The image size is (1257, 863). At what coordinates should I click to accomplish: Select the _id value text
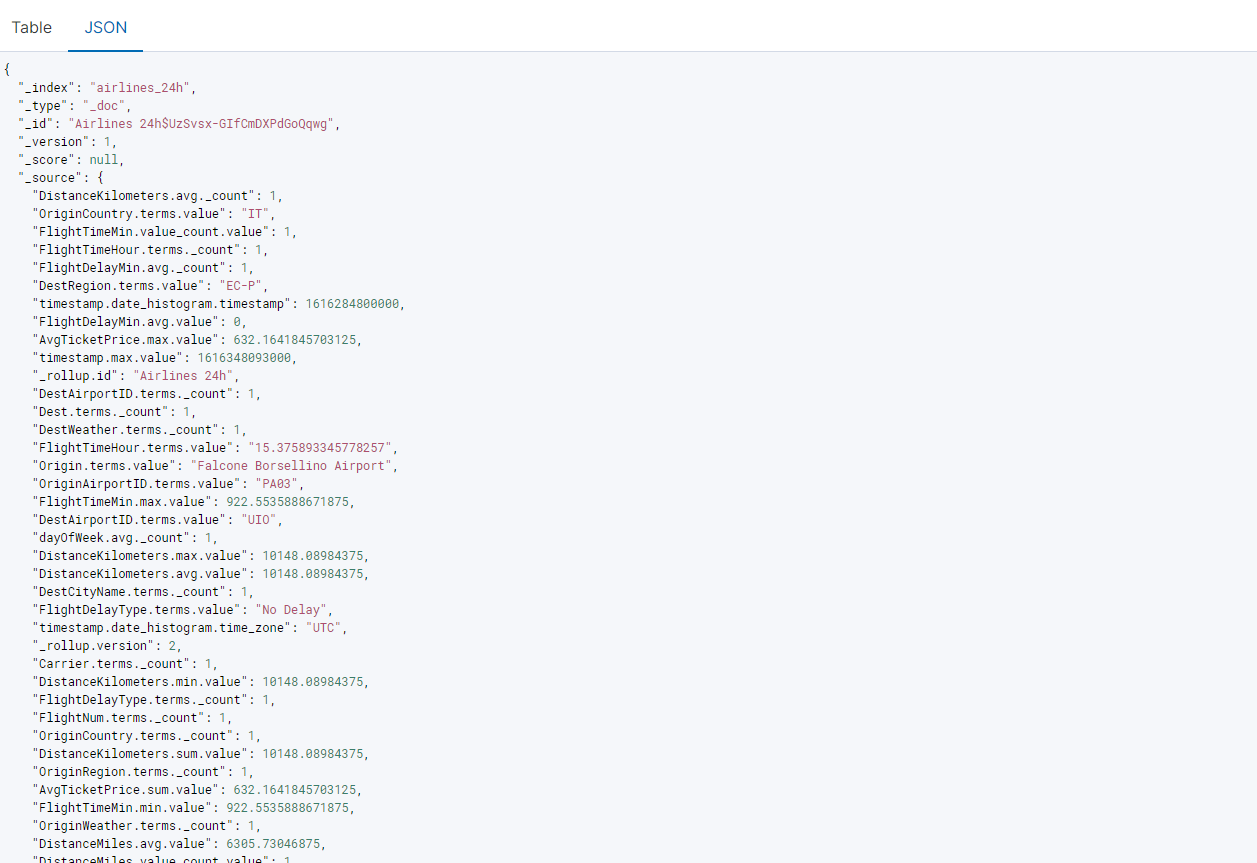[201, 123]
